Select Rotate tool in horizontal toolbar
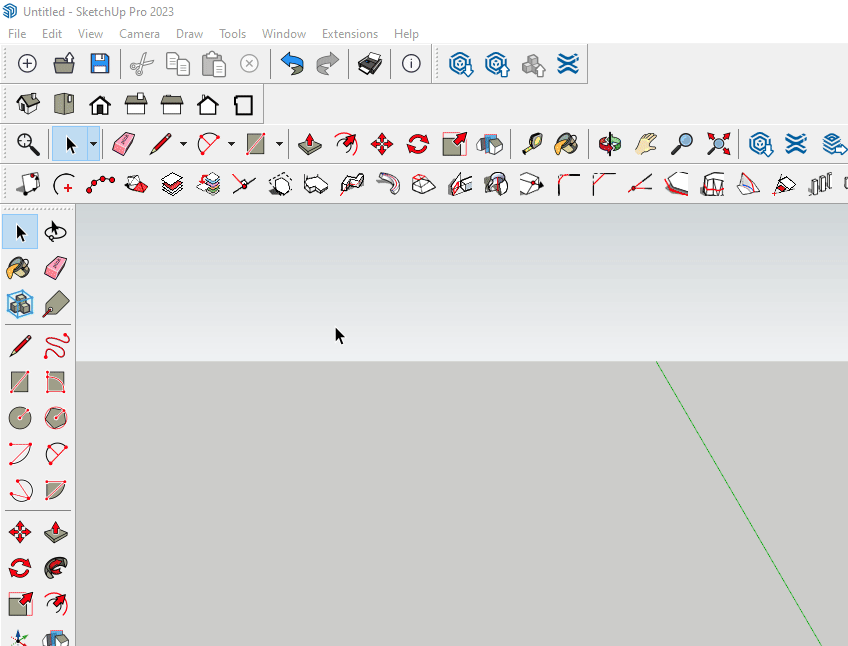The height and width of the screenshot is (646, 848). (418, 144)
